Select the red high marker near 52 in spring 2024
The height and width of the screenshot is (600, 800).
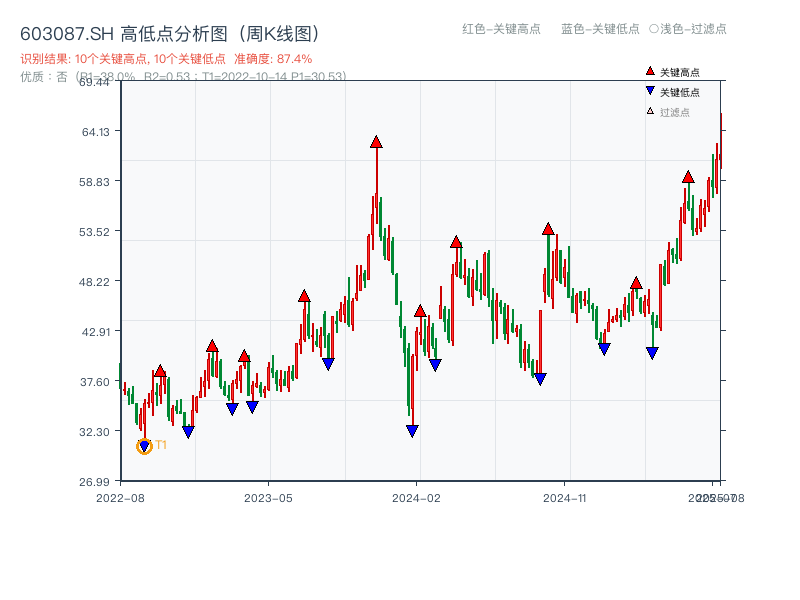pos(456,242)
